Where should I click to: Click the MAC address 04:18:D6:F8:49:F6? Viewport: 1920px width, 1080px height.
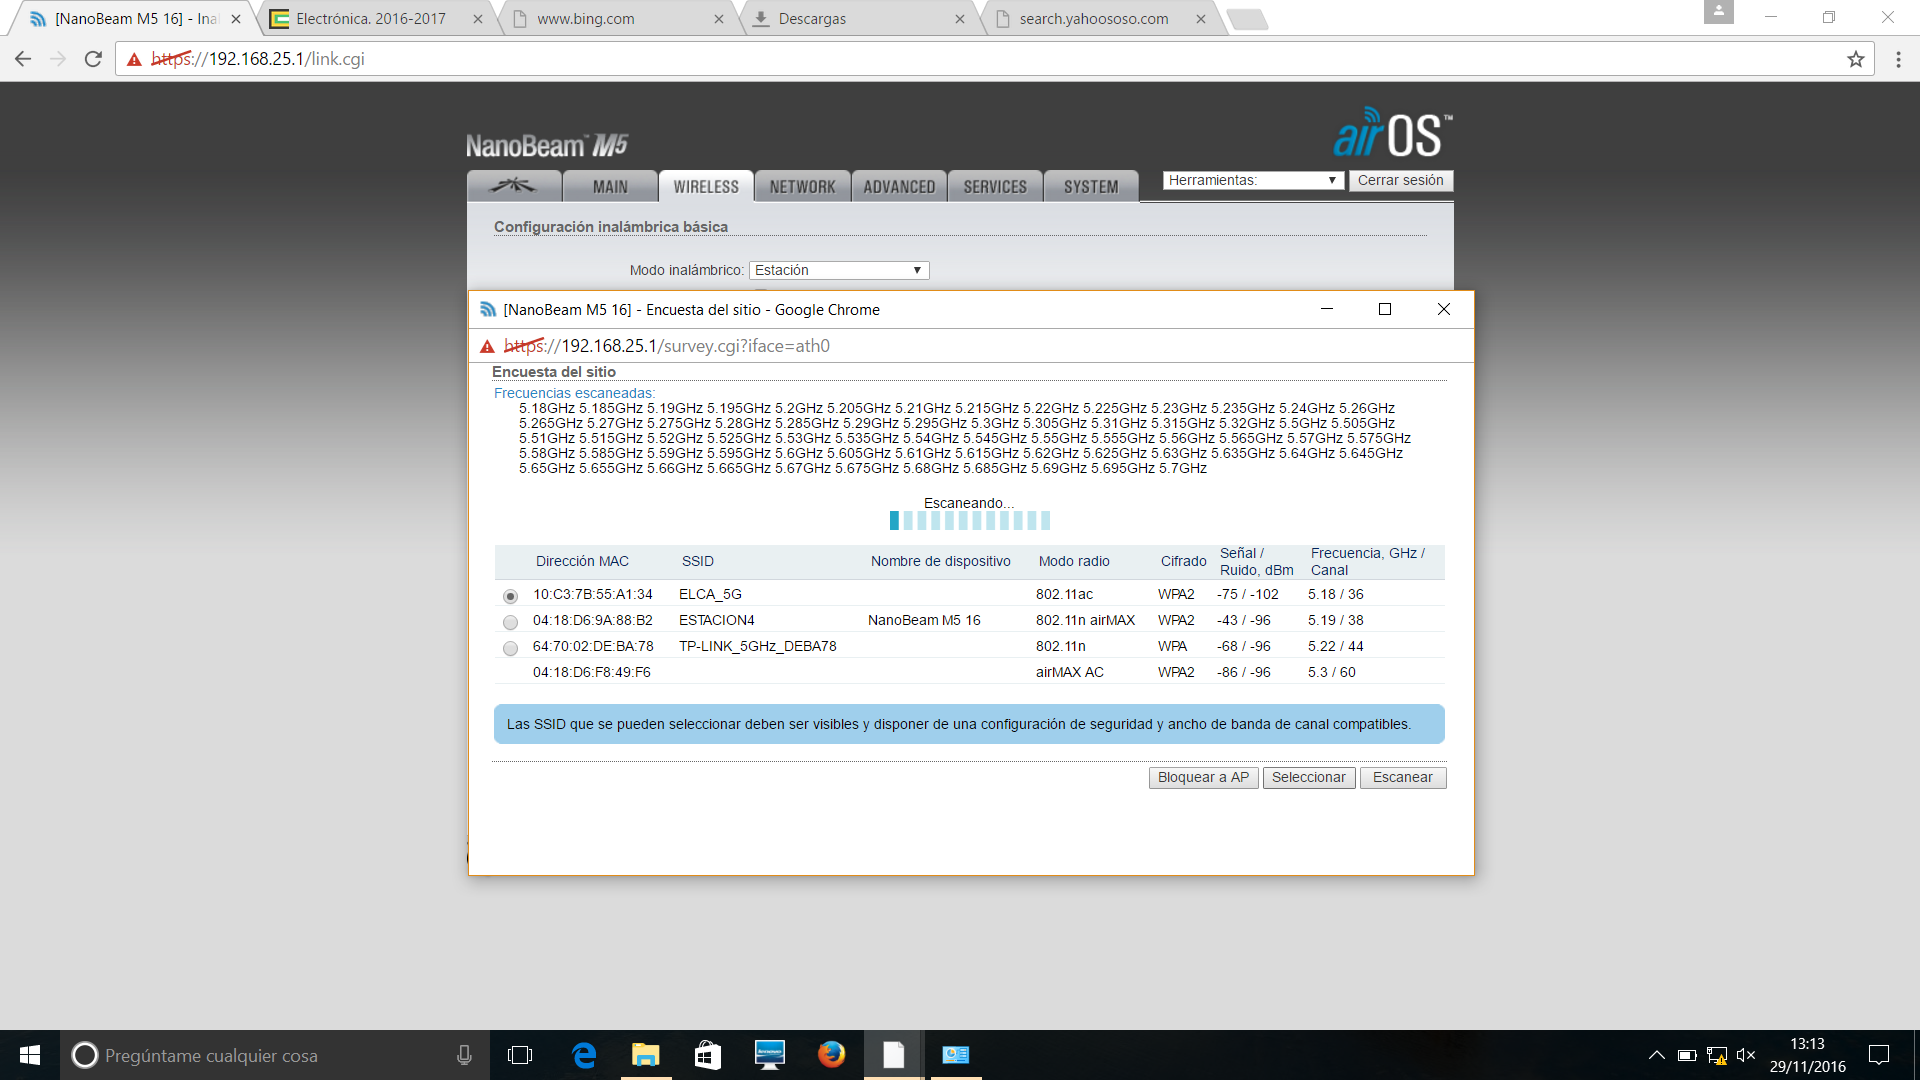pos(592,672)
